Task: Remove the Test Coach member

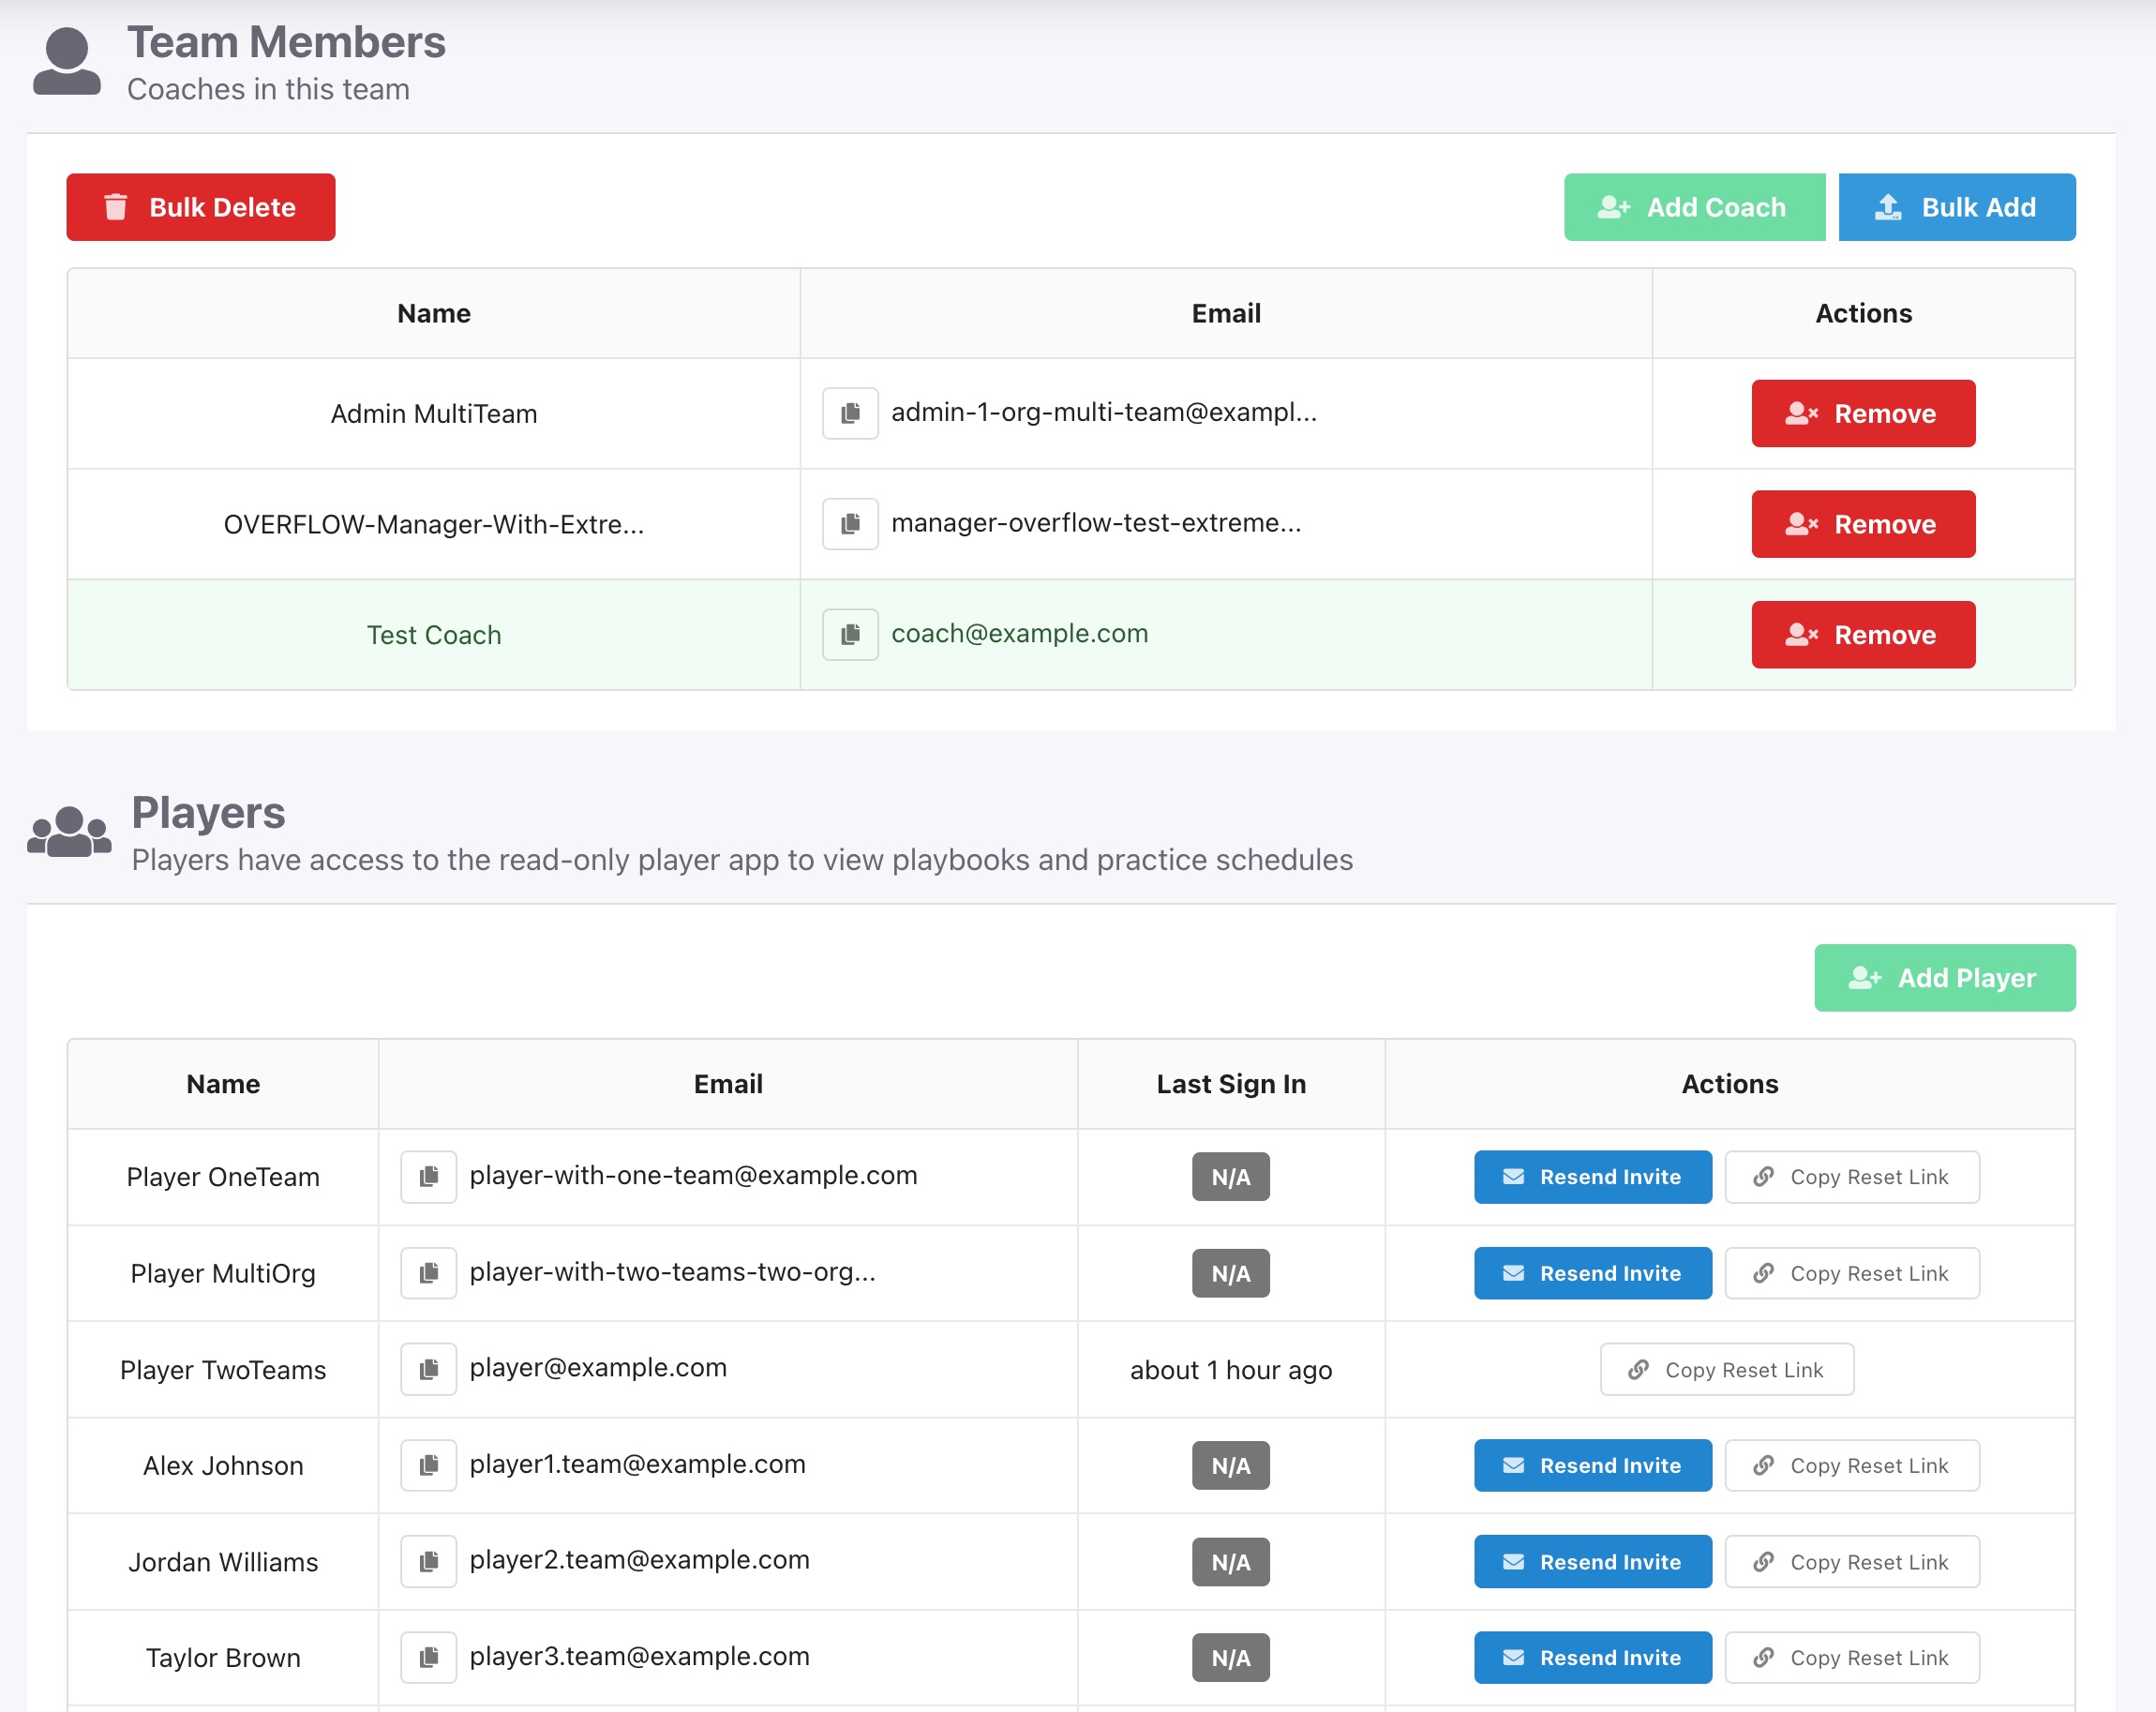Action: (x=1862, y=634)
